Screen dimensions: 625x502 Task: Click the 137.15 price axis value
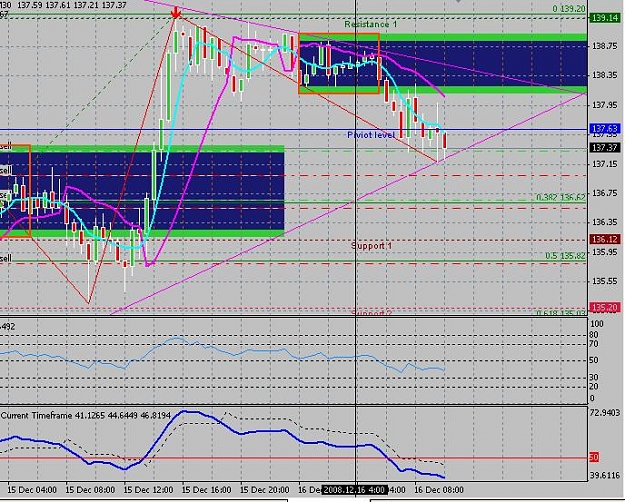point(604,164)
